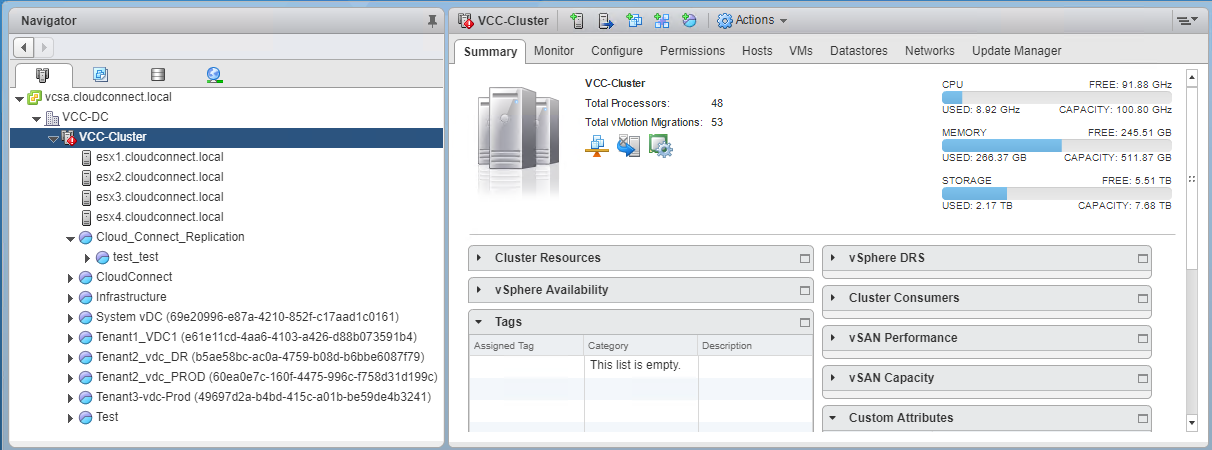Click the New Virtual Machine toolbar icon

pyautogui.click(x=634, y=20)
